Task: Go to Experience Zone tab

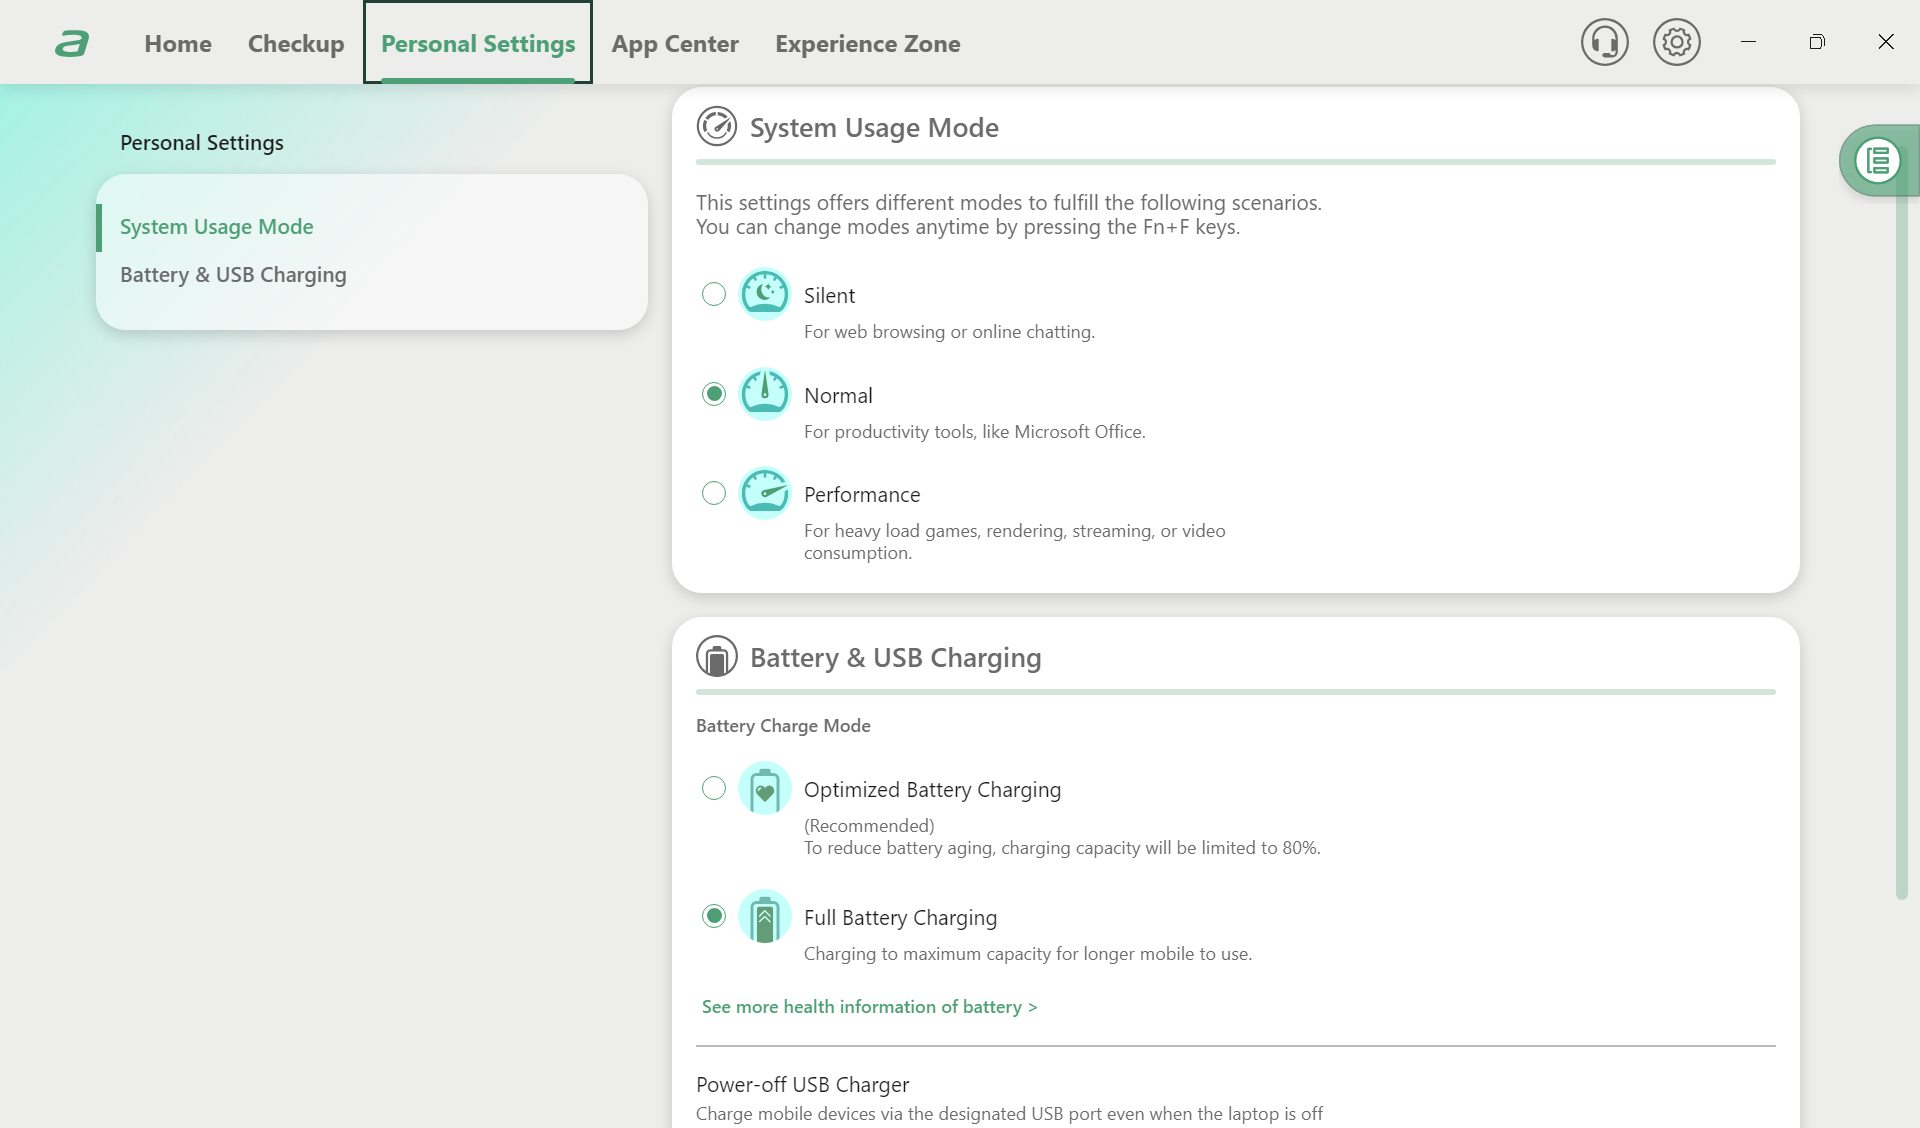Action: click(867, 43)
